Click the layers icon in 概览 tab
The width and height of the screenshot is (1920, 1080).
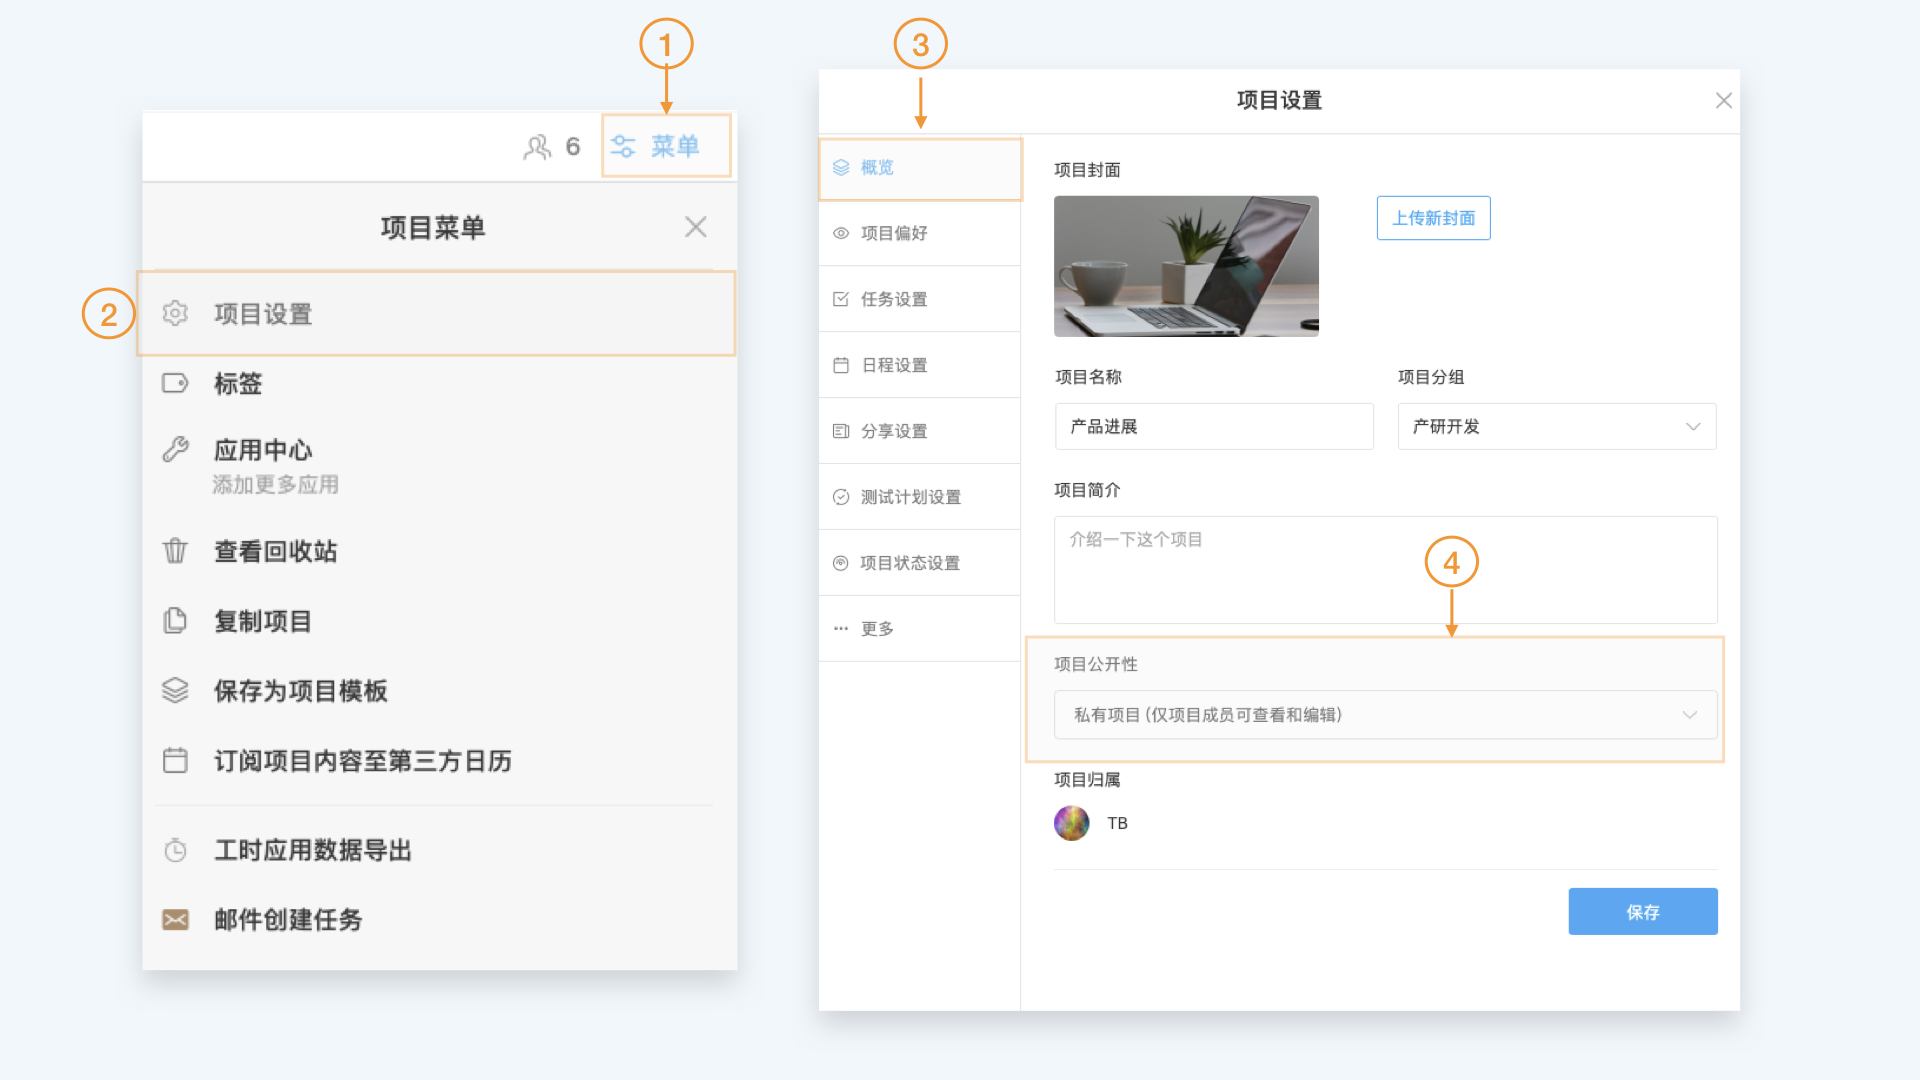point(841,168)
